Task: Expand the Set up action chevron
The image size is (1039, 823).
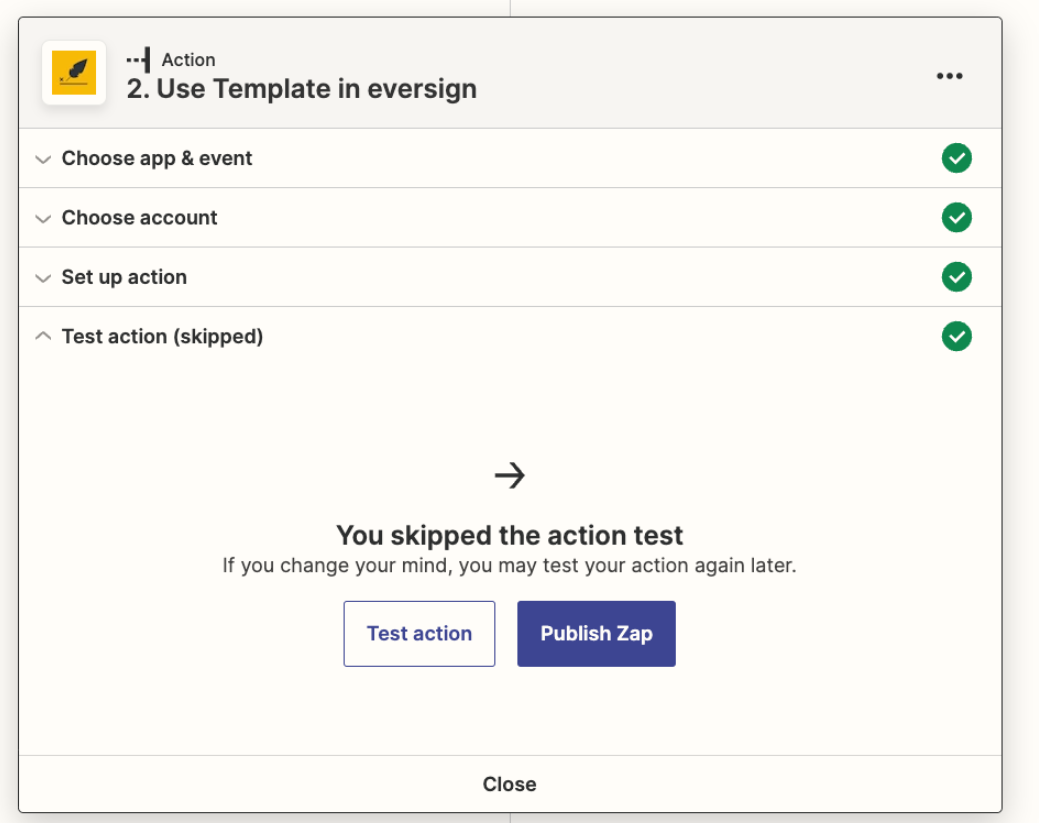Action: pyautogui.click(x=42, y=278)
